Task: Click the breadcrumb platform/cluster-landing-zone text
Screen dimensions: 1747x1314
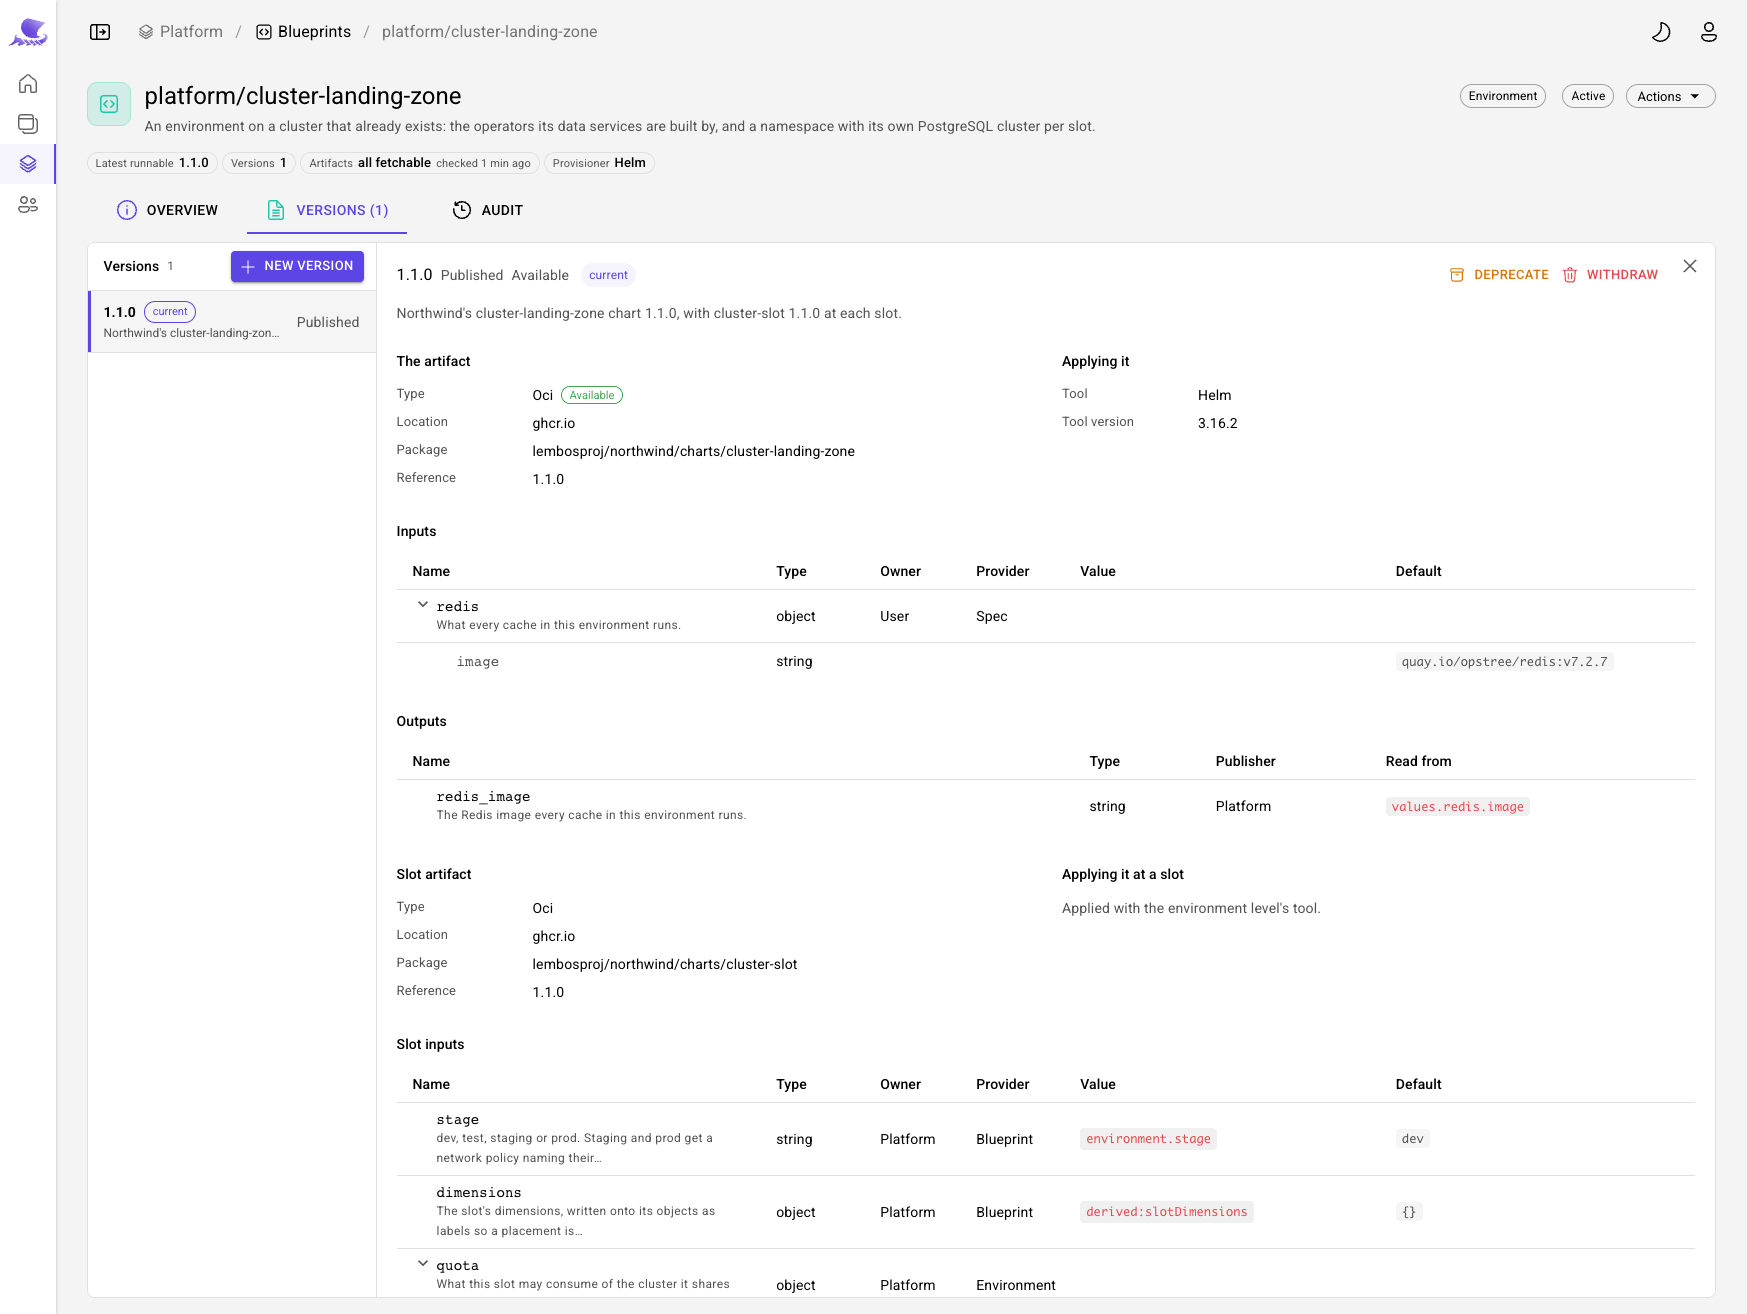Action: [490, 32]
